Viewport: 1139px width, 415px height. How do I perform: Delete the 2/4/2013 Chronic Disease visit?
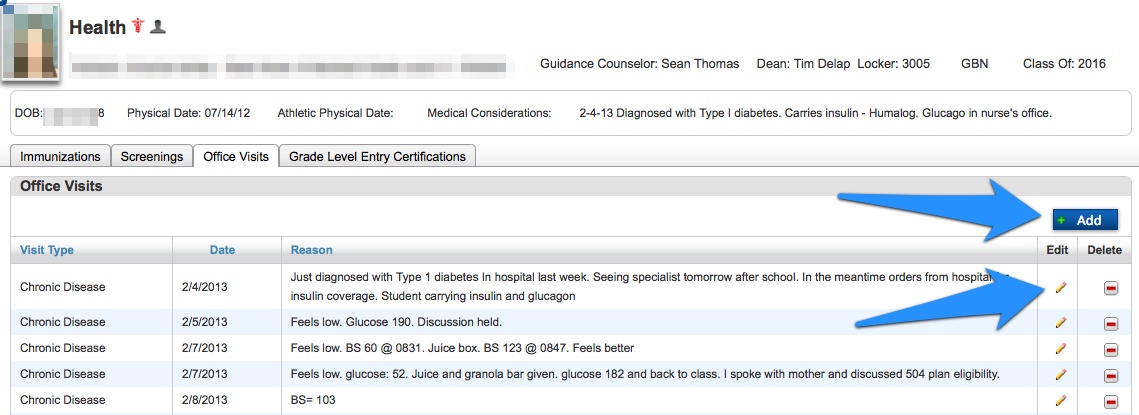[1110, 289]
